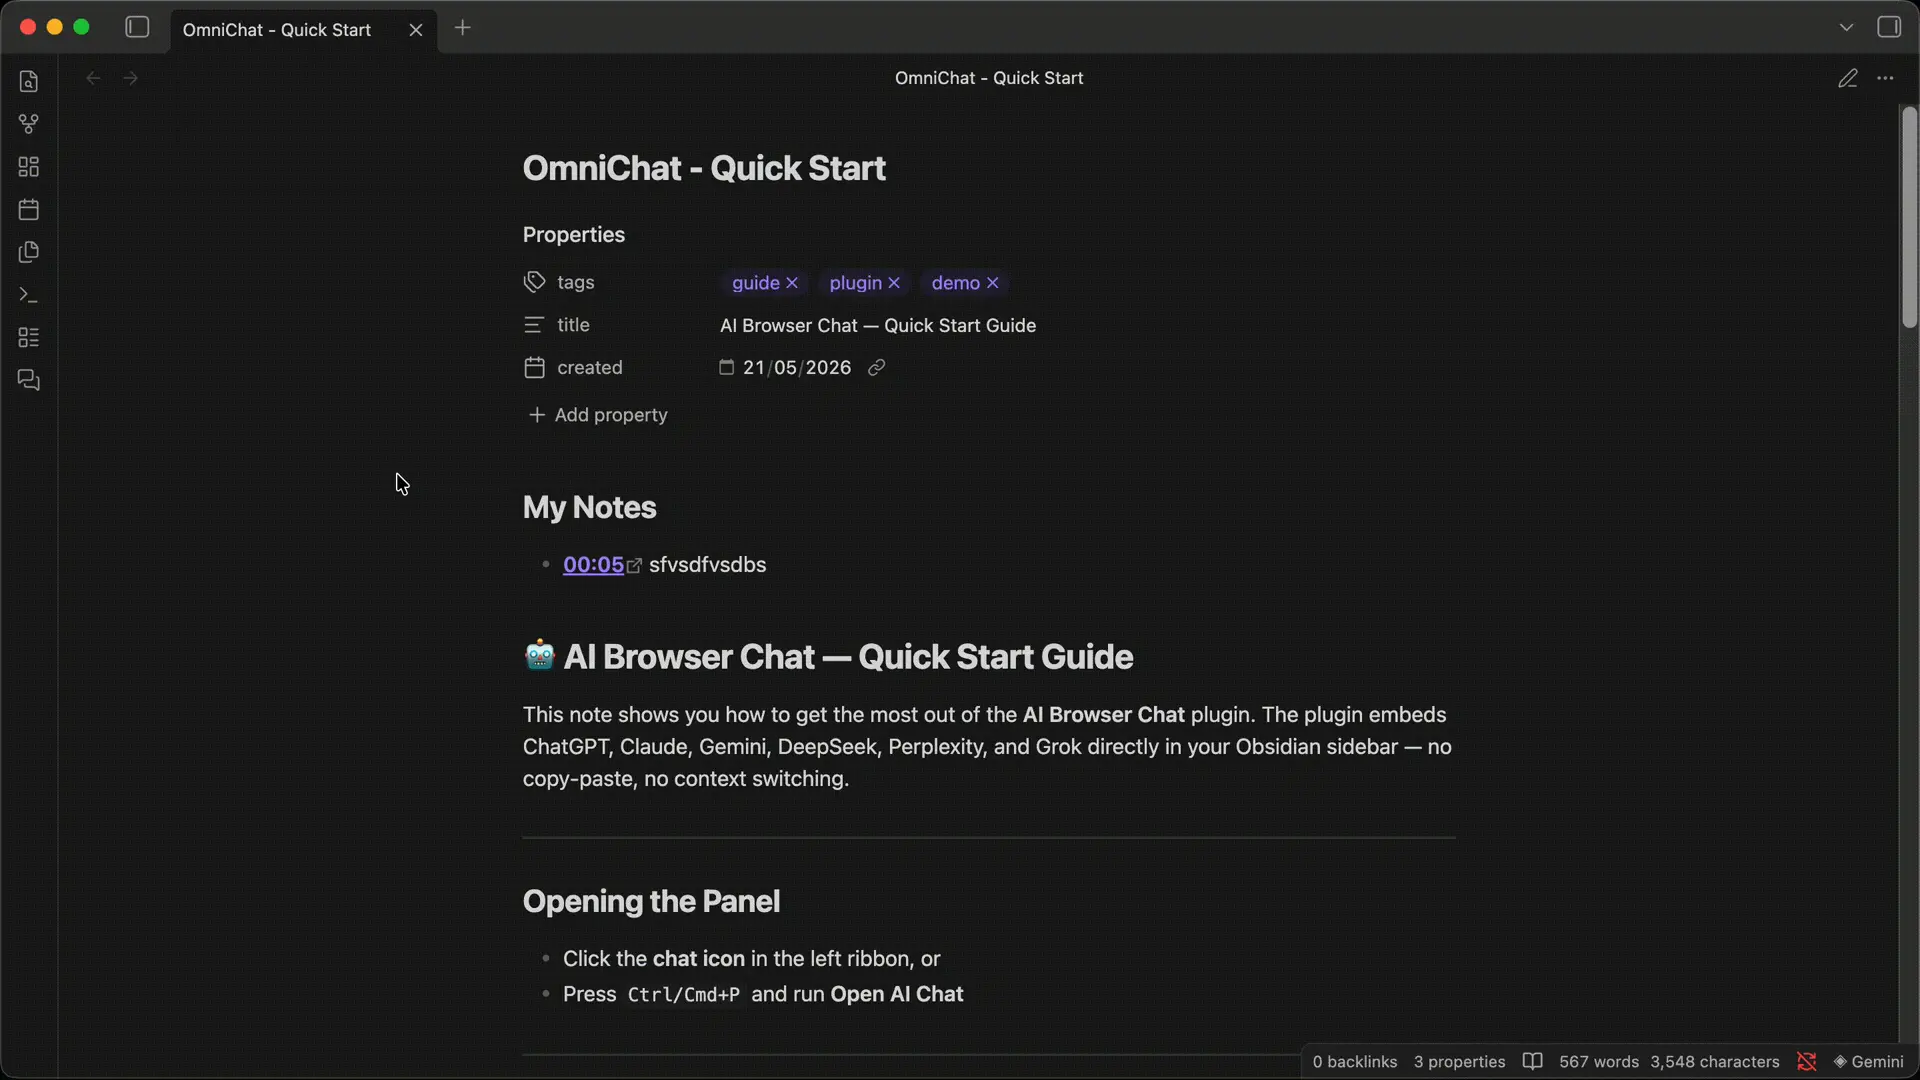Remove the guide tag

click(x=792, y=283)
